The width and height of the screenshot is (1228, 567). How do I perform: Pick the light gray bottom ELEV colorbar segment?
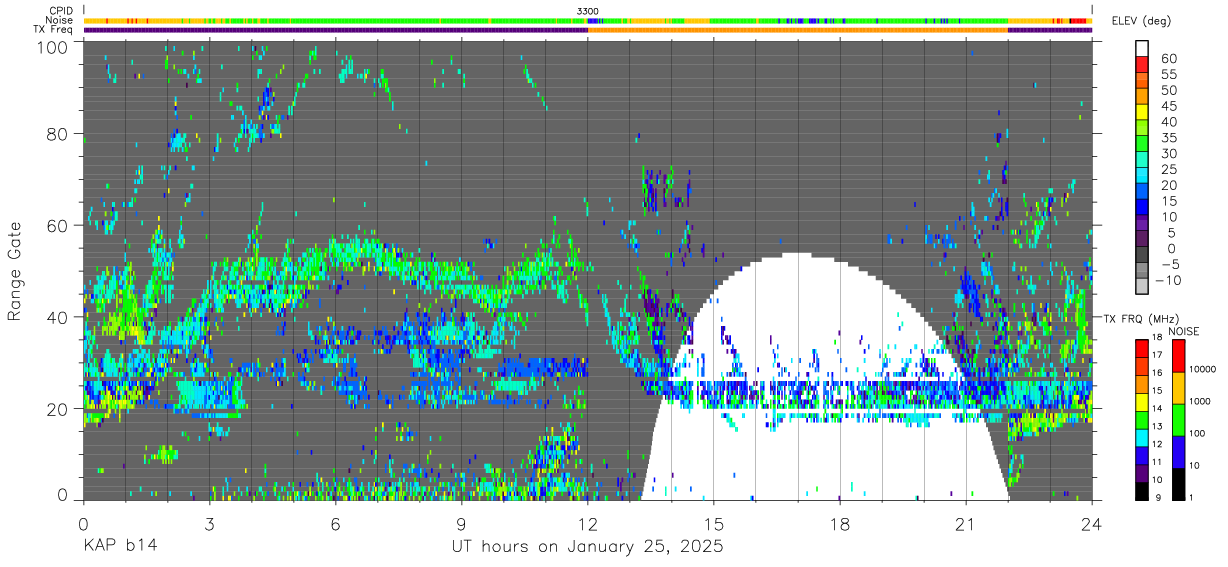pos(1142,287)
